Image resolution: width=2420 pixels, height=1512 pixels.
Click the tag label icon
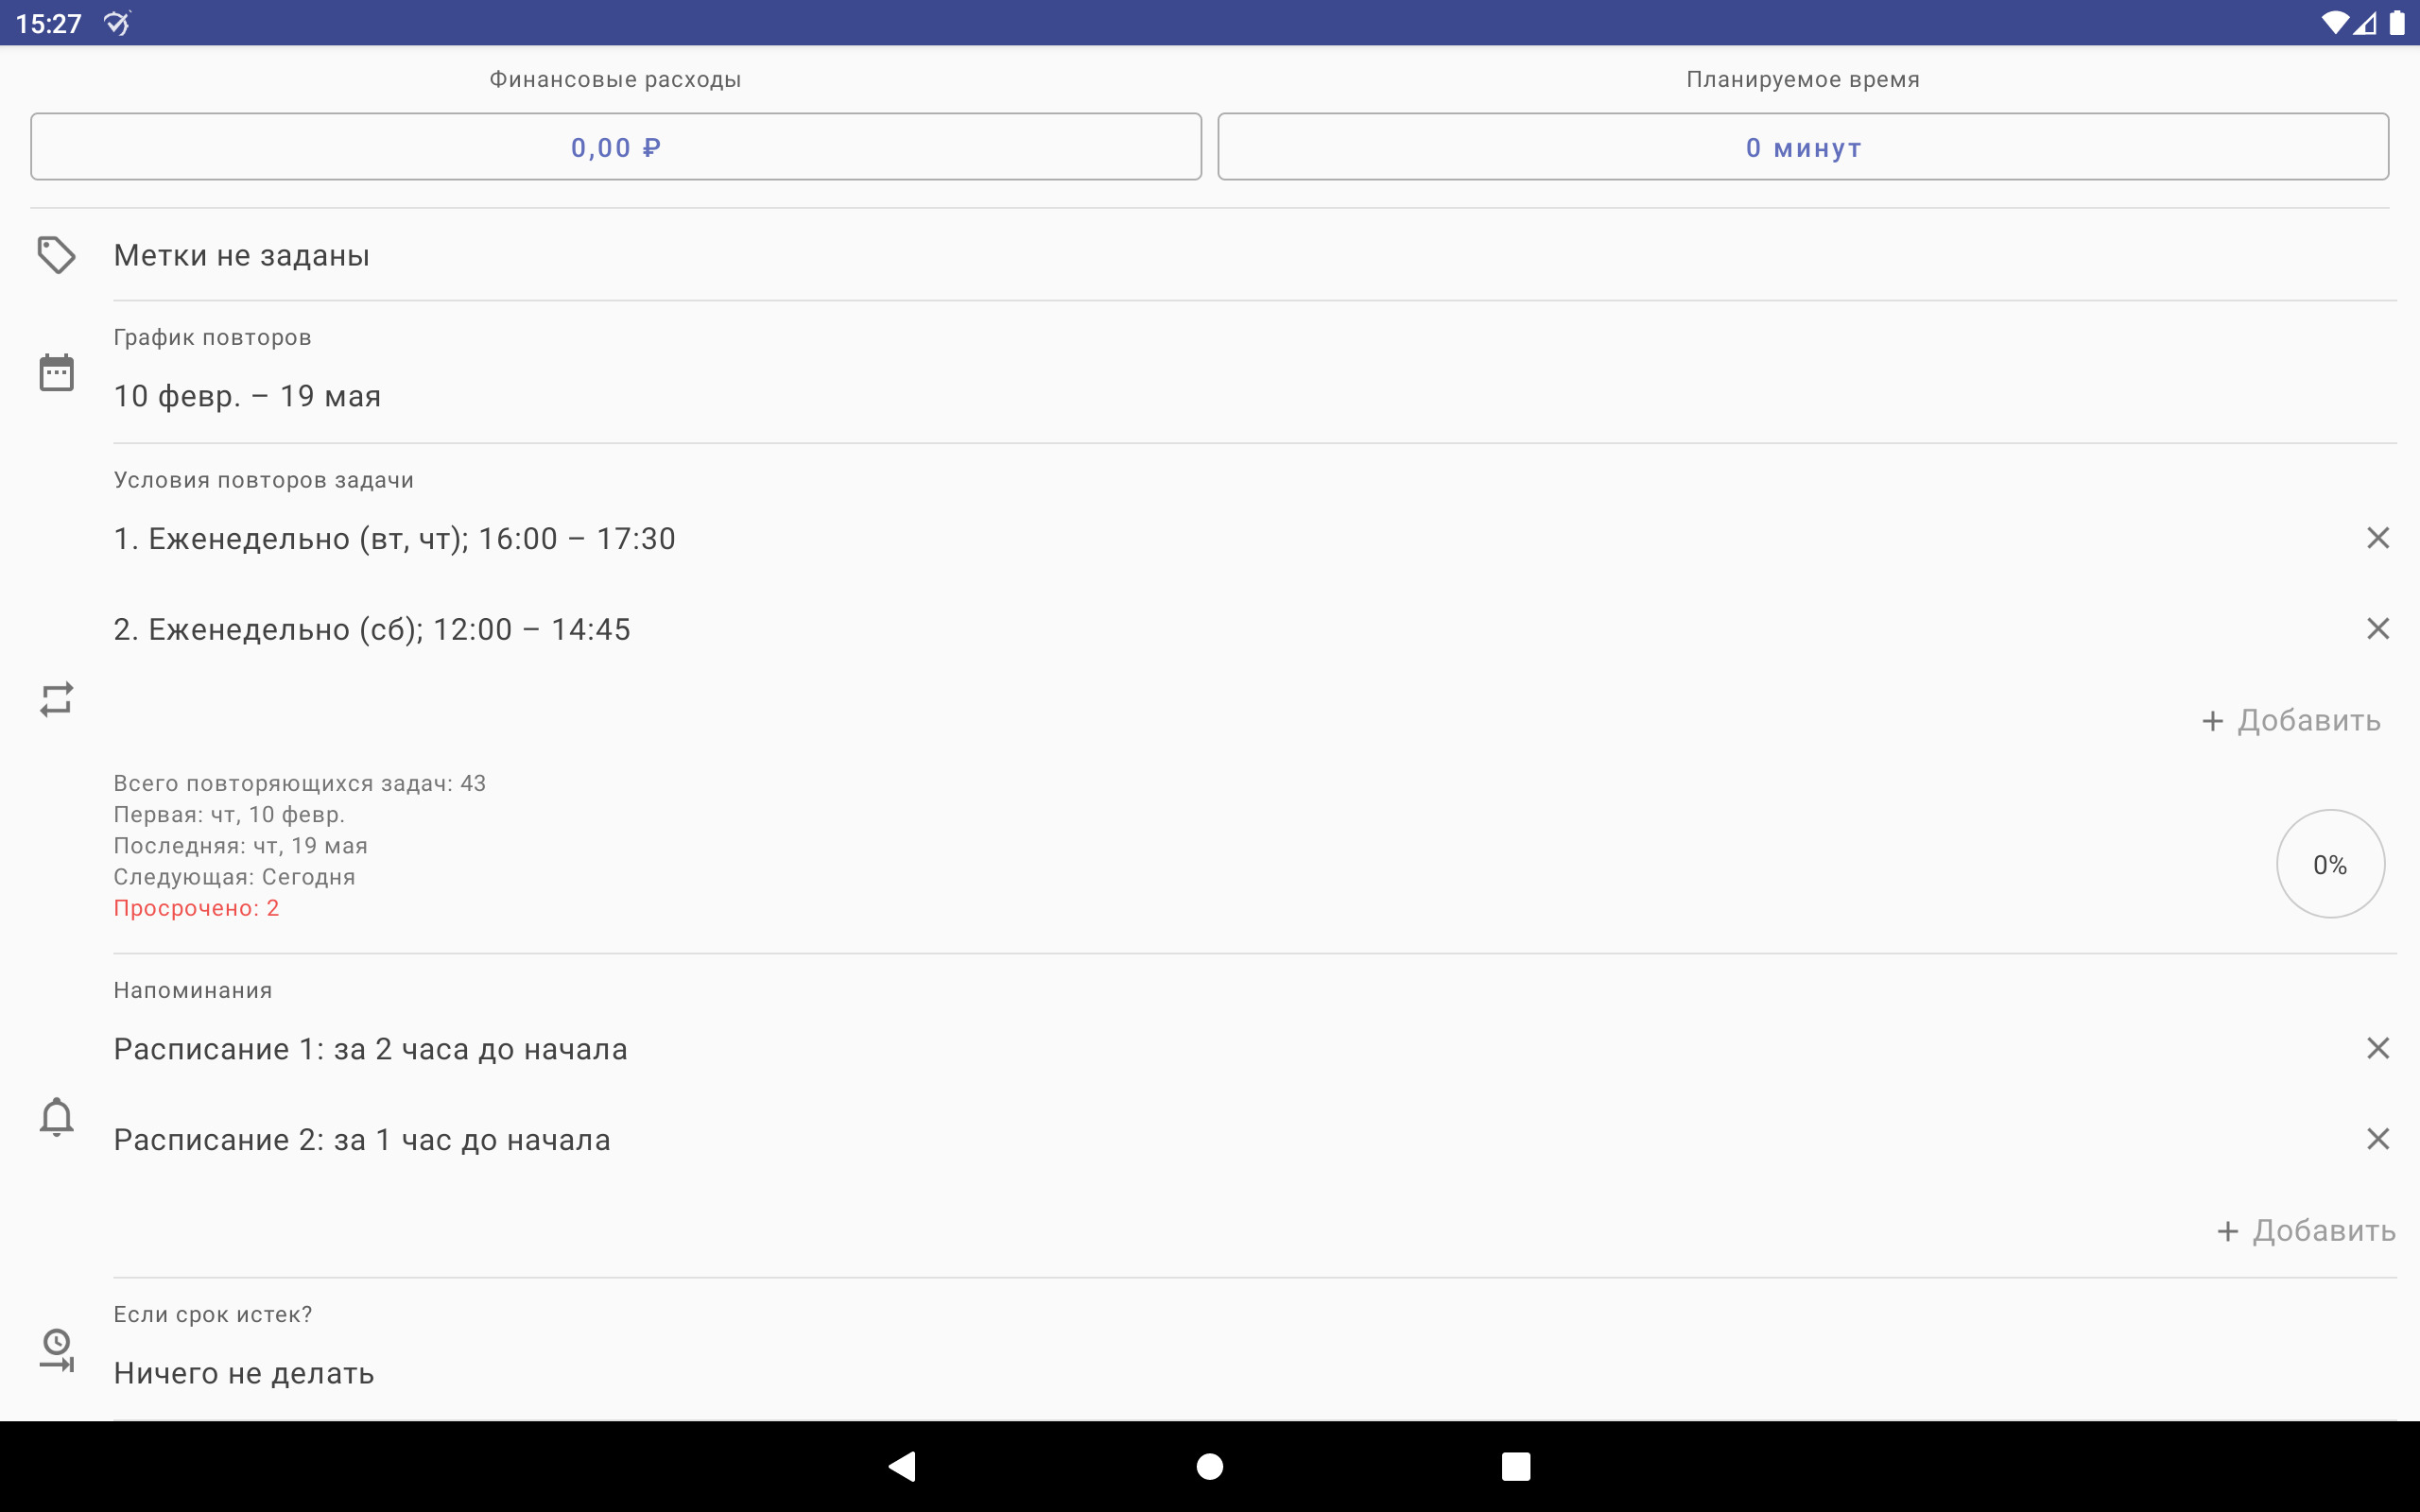coord(56,255)
